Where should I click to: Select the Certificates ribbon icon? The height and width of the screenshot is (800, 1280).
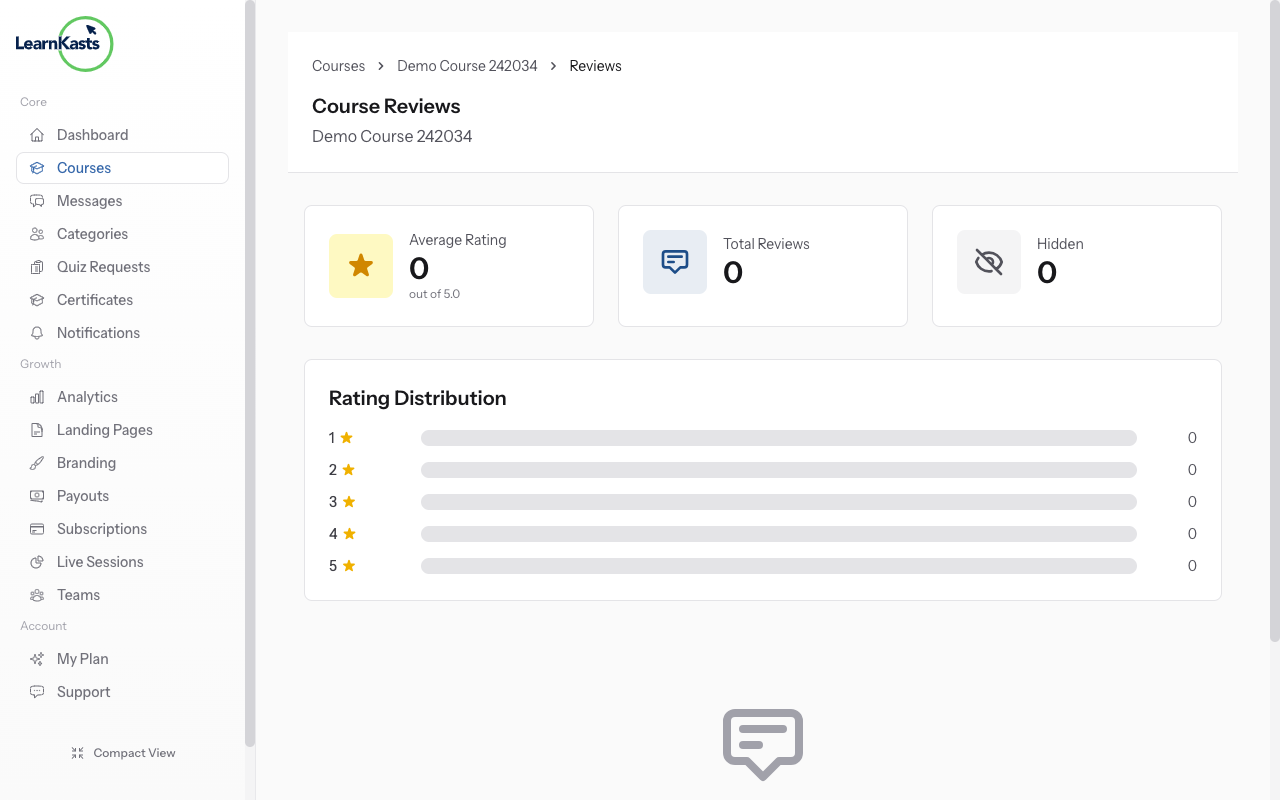pos(37,299)
